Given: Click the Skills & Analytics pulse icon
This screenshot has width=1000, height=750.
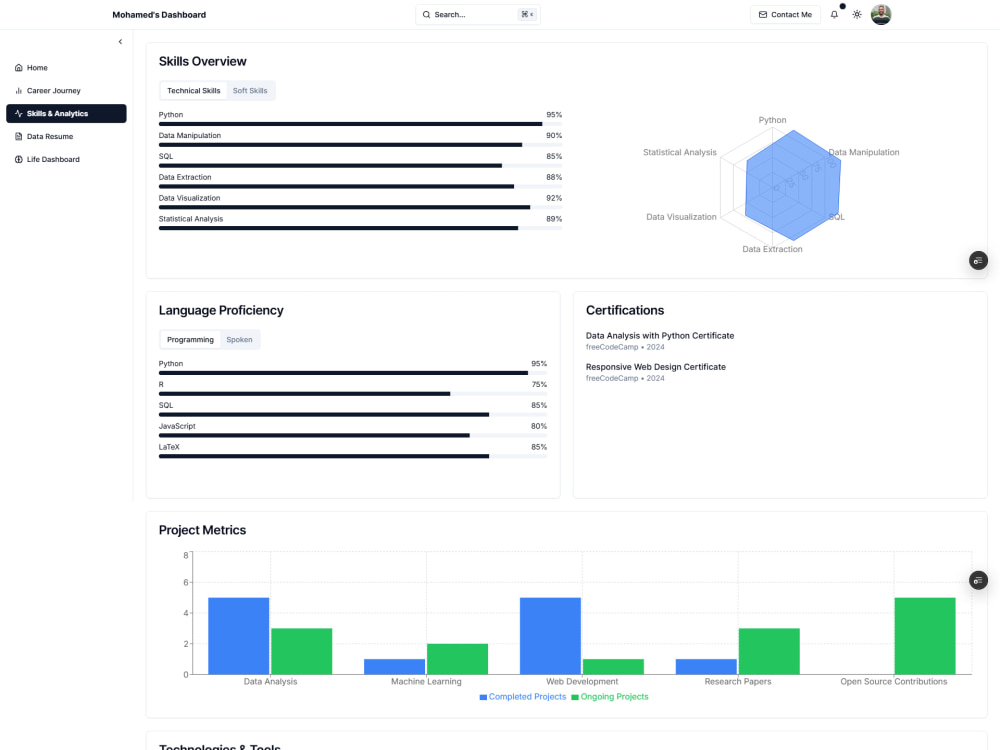Looking at the screenshot, I should tap(17, 113).
